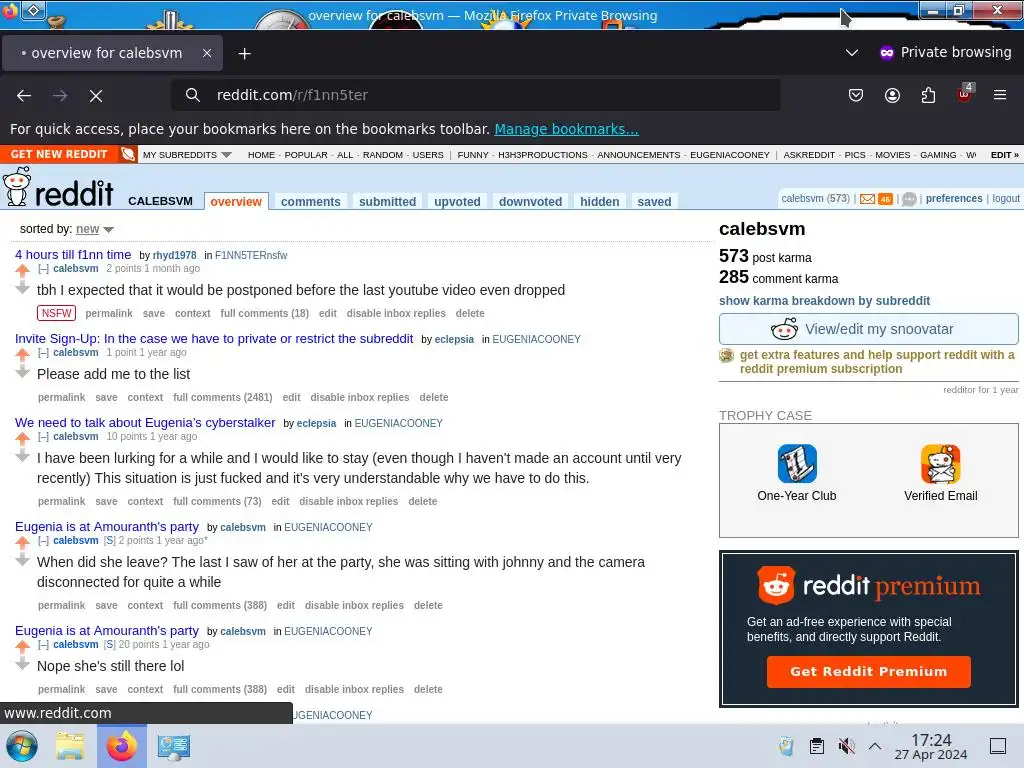
Task: Open the computer settings taskbar icon
Action: point(174,746)
